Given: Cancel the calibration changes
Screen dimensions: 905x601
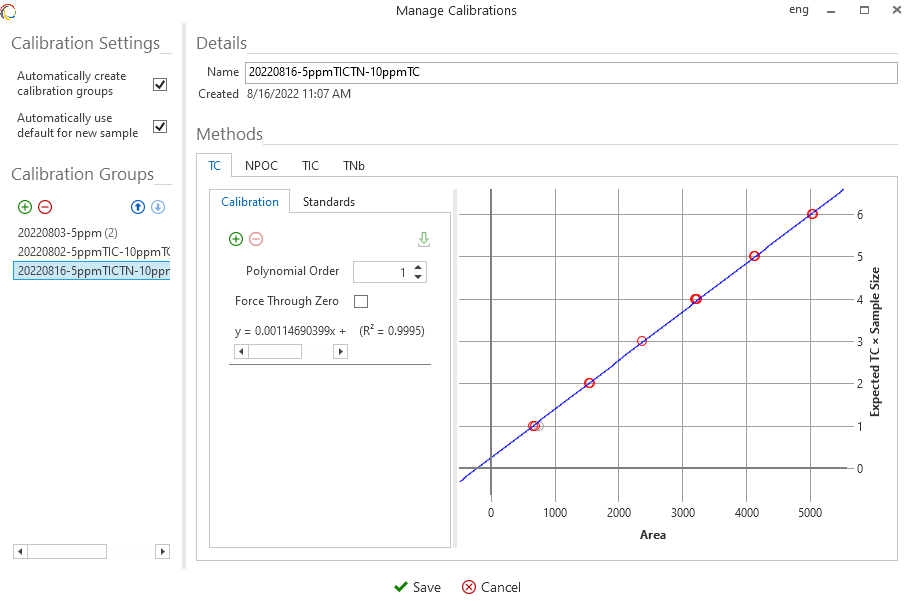Looking at the screenshot, I should [491, 587].
